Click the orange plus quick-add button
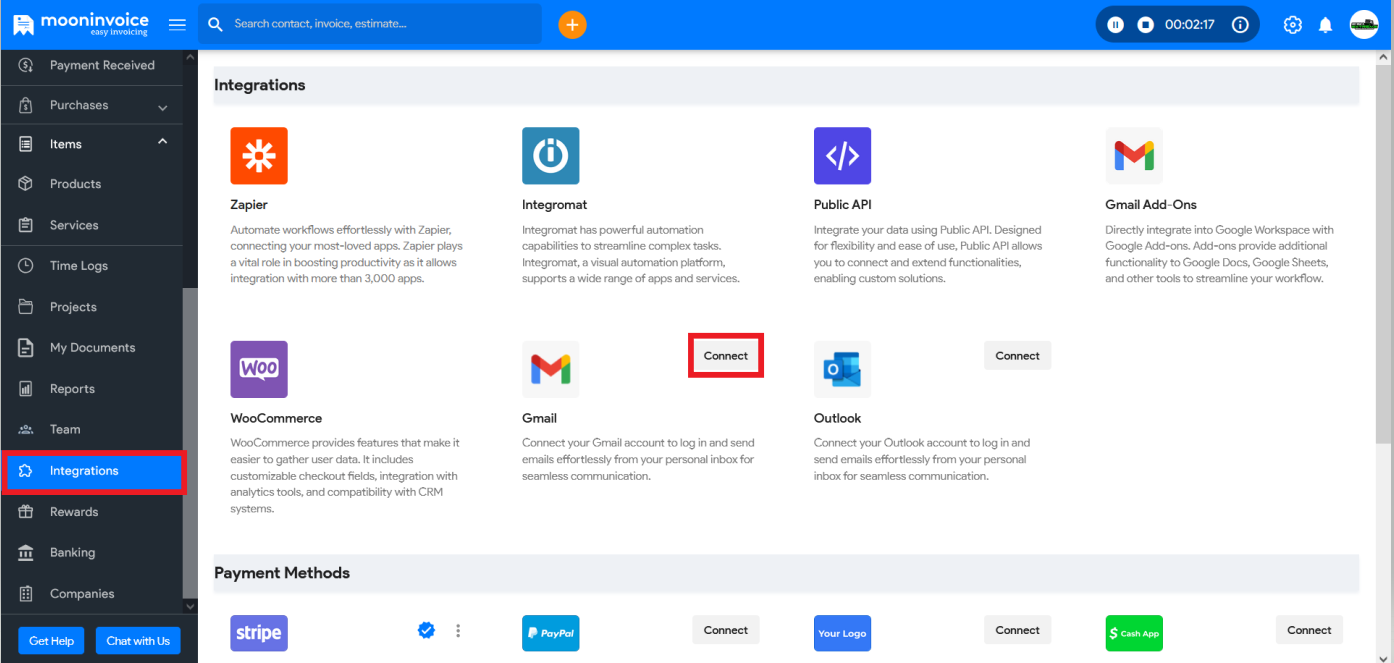Viewport: 1394px width, 663px height. click(572, 24)
